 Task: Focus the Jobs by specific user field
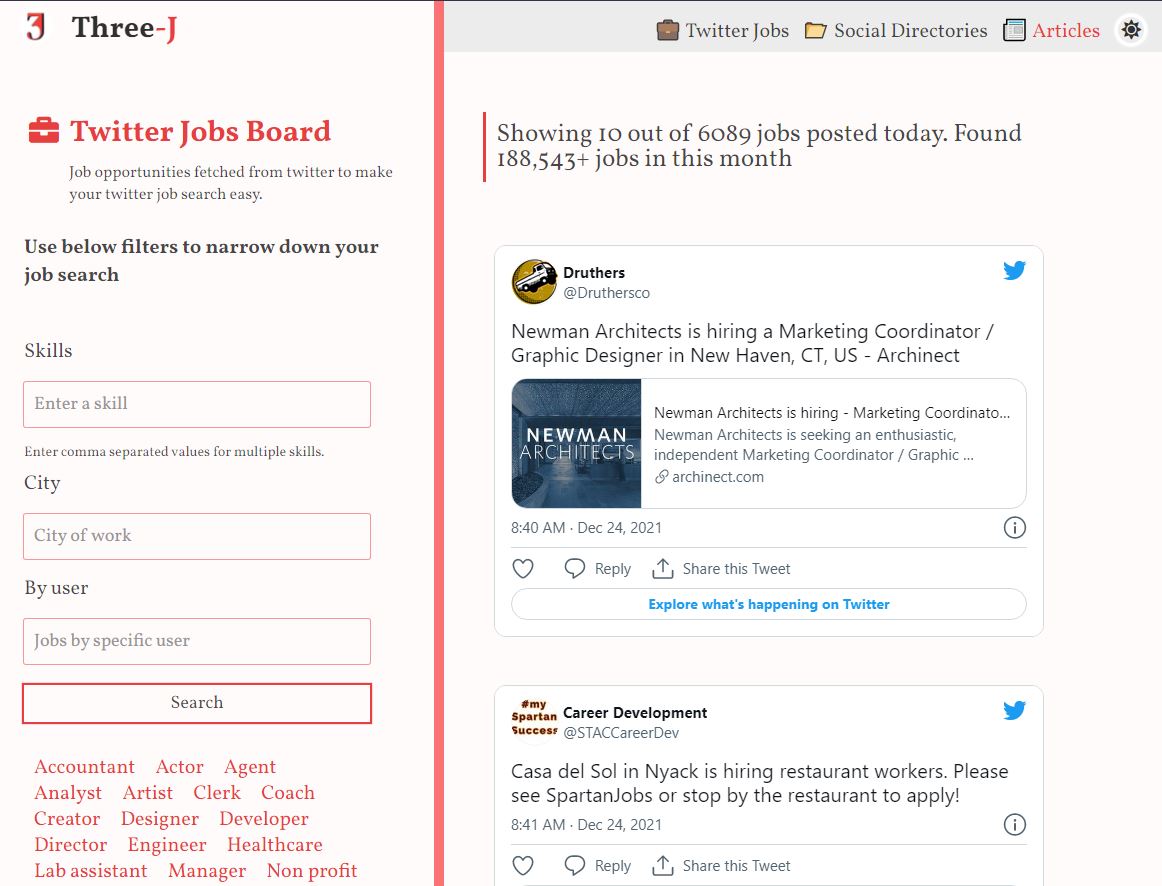(197, 642)
